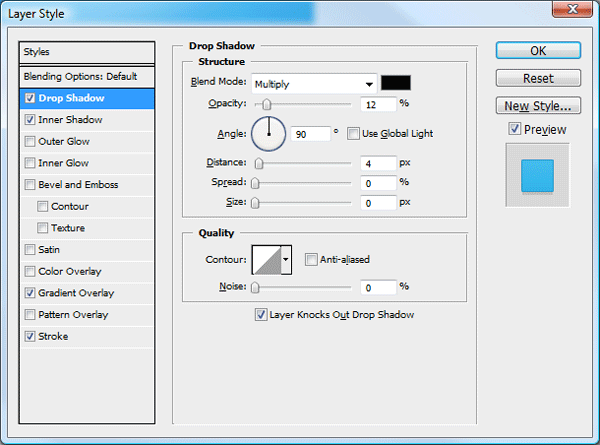Enable the Pattern Overlay checkbox
The height and width of the screenshot is (445, 600).
(30, 315)
